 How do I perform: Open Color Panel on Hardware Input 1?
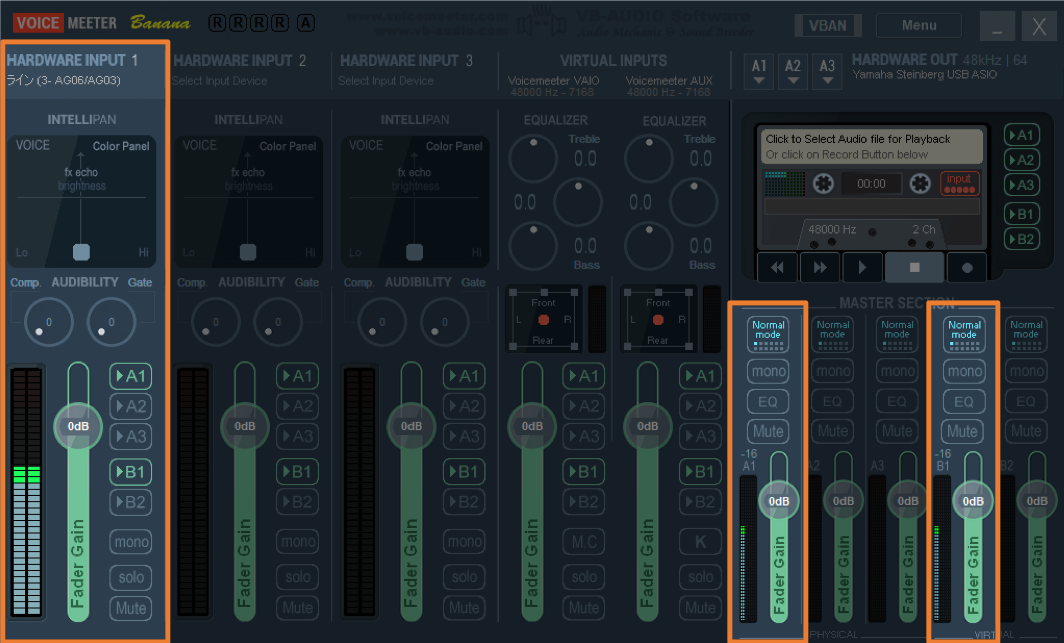click(x=121, y=147)
